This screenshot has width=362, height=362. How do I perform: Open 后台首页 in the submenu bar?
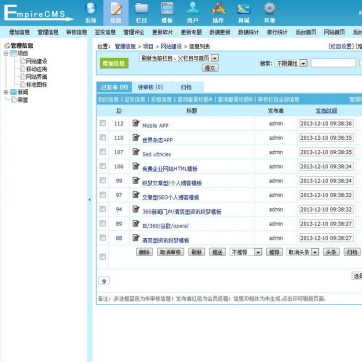[306, 32]
